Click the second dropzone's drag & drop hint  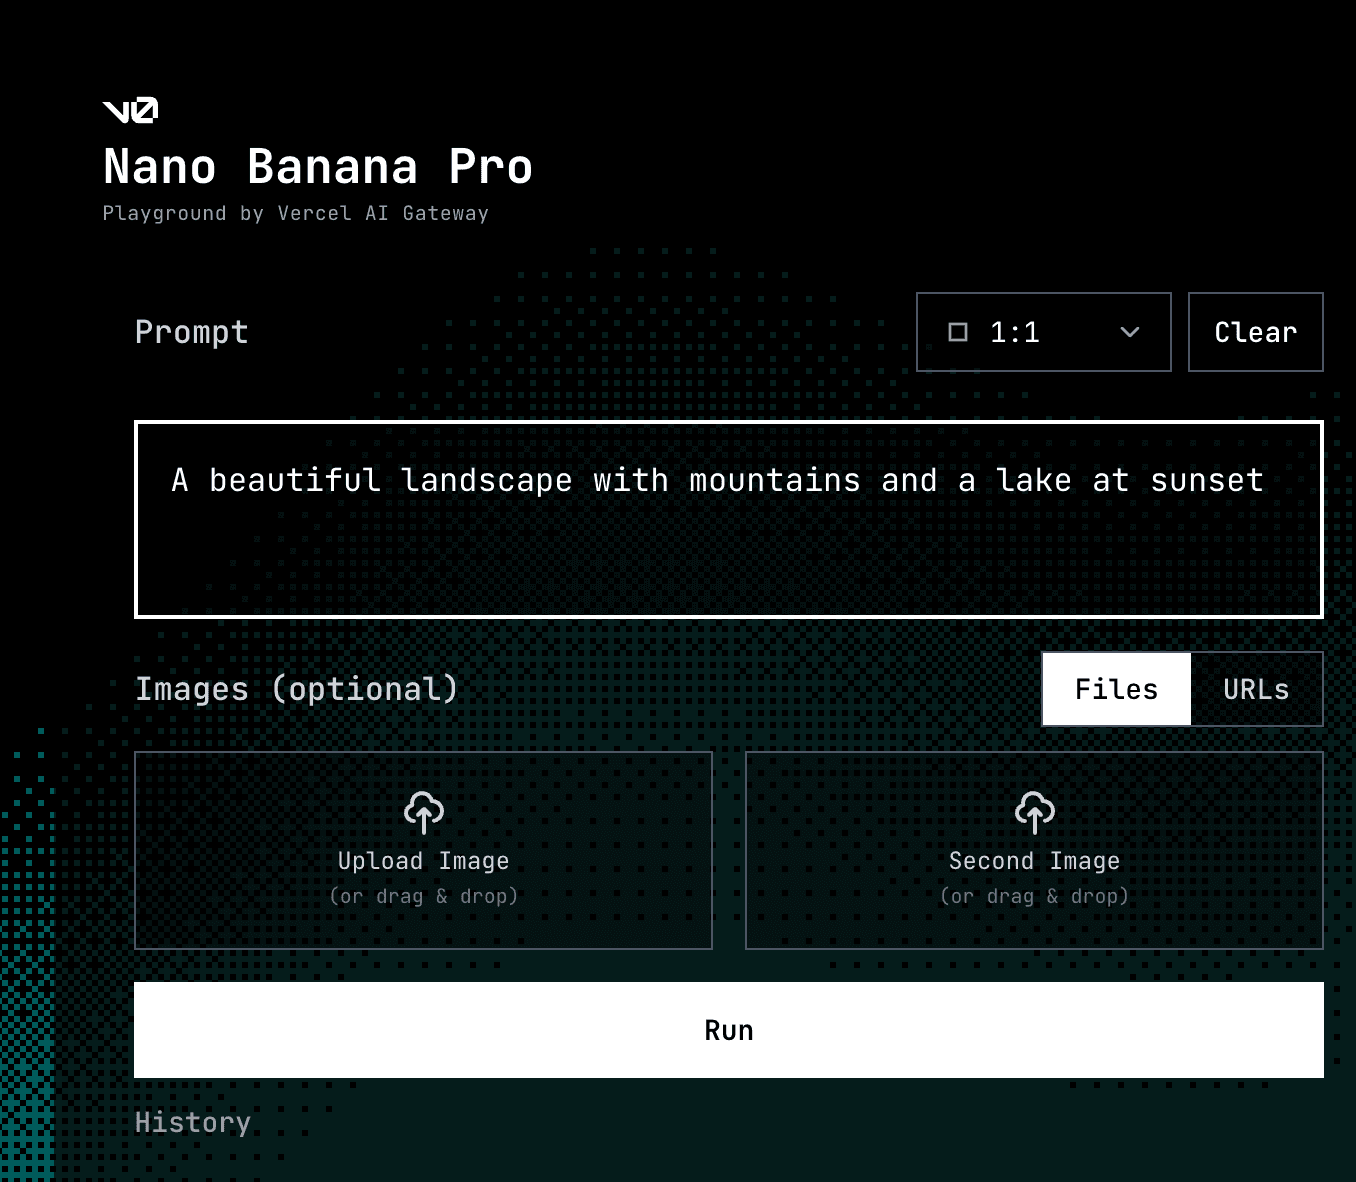pyautogui.click(x=1034, y=896)
